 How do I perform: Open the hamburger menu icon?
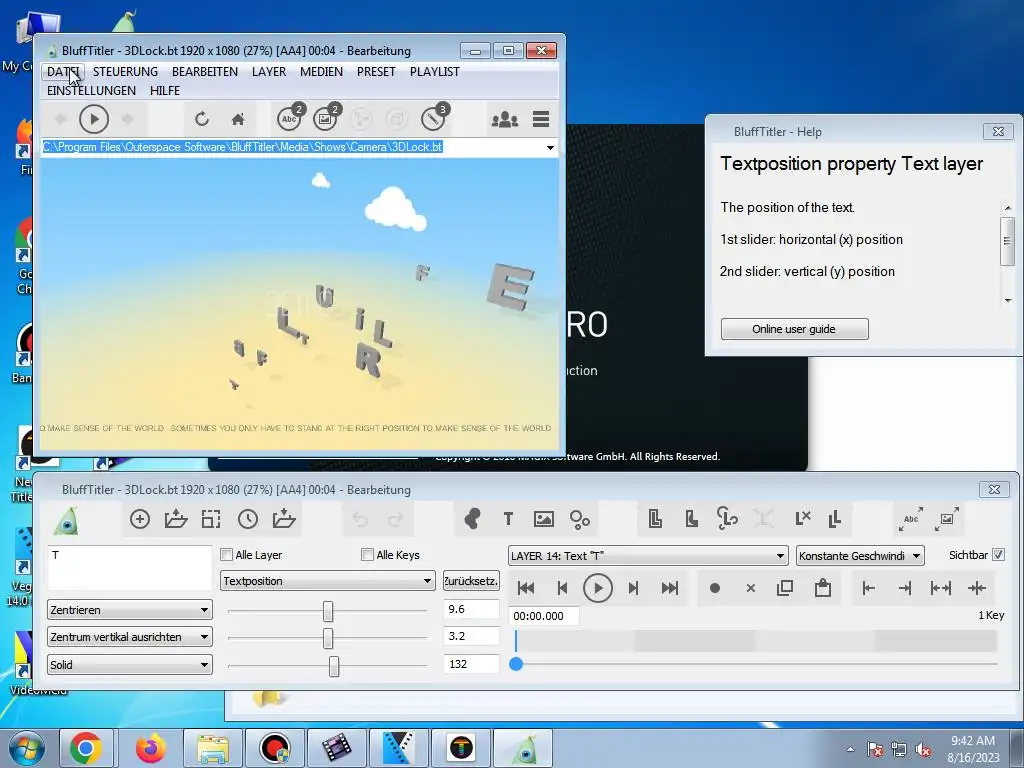coord(541,120)
